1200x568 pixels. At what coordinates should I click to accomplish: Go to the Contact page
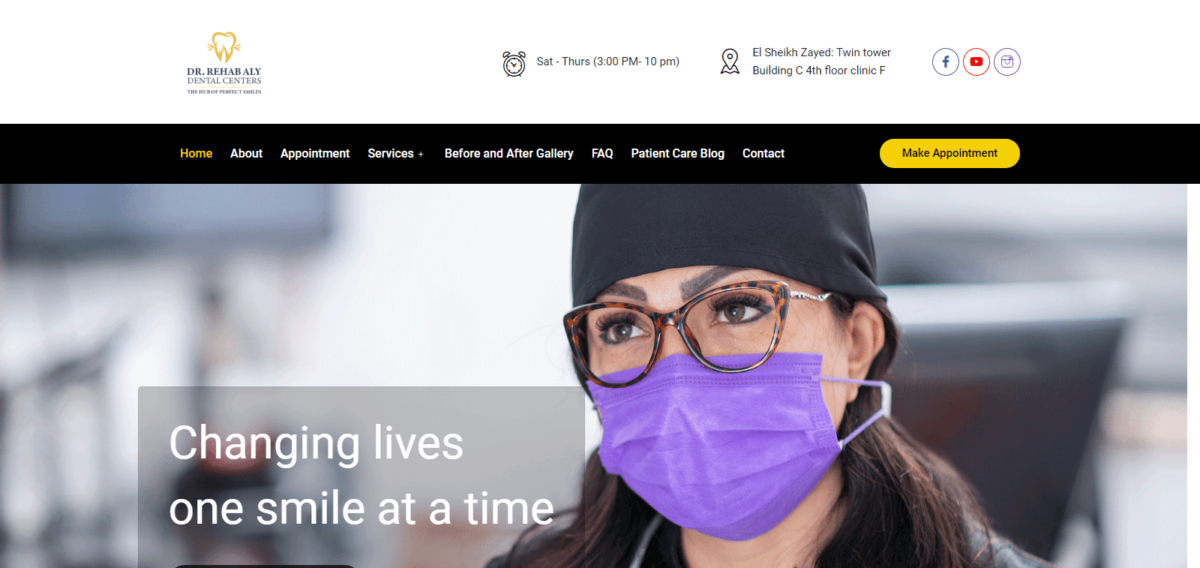[763, 153]
